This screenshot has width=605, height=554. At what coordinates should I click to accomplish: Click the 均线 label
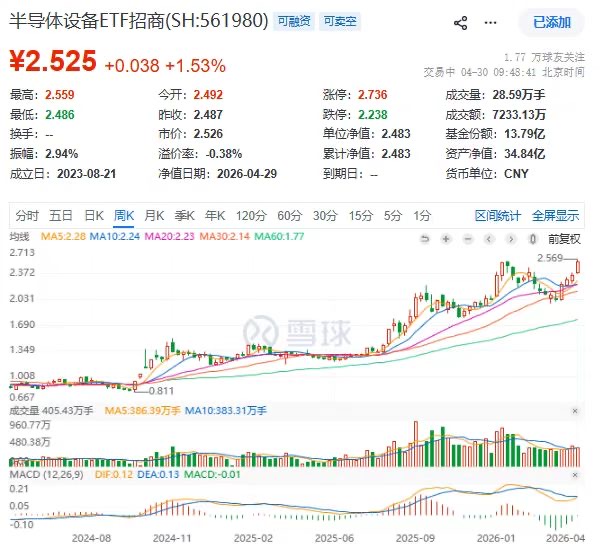19,236
